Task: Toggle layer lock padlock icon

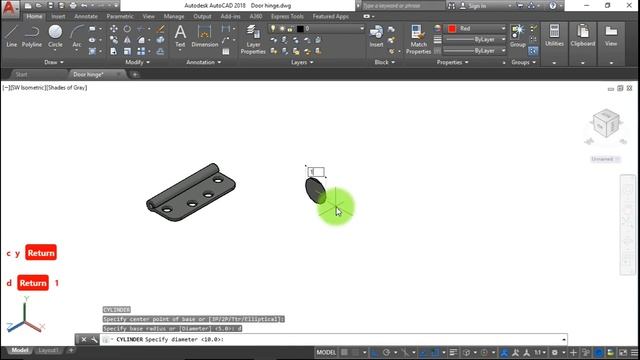Action: click(x=290, y=29)
